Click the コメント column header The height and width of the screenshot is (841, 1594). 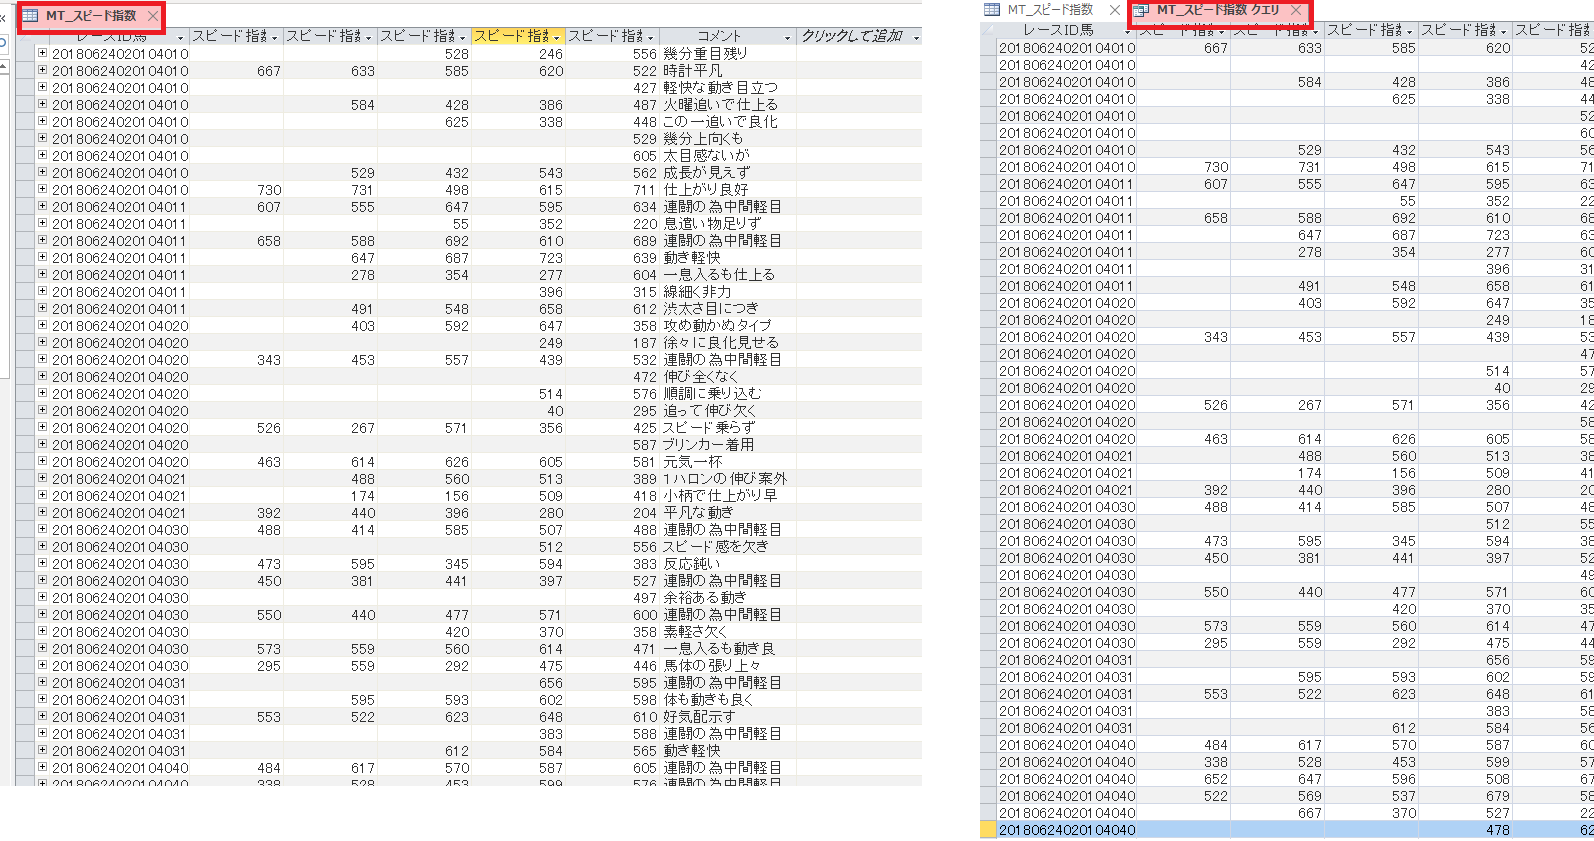pyautogui.click(x=719, y=36)
